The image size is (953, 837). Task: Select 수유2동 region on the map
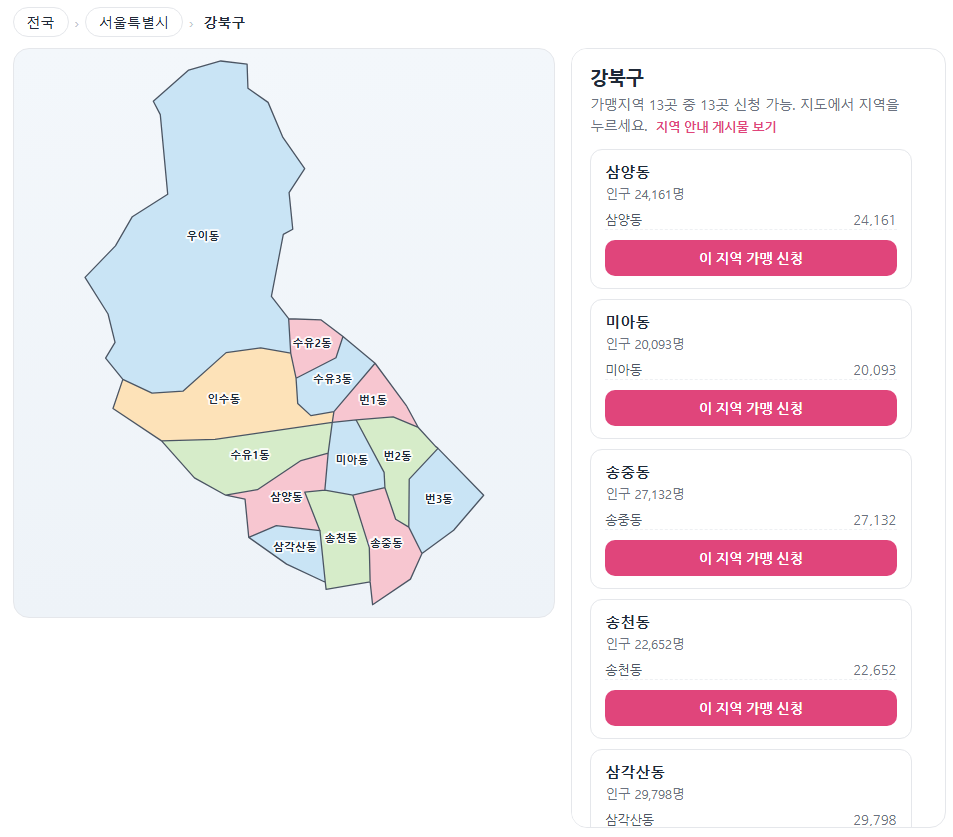[312, 343]
